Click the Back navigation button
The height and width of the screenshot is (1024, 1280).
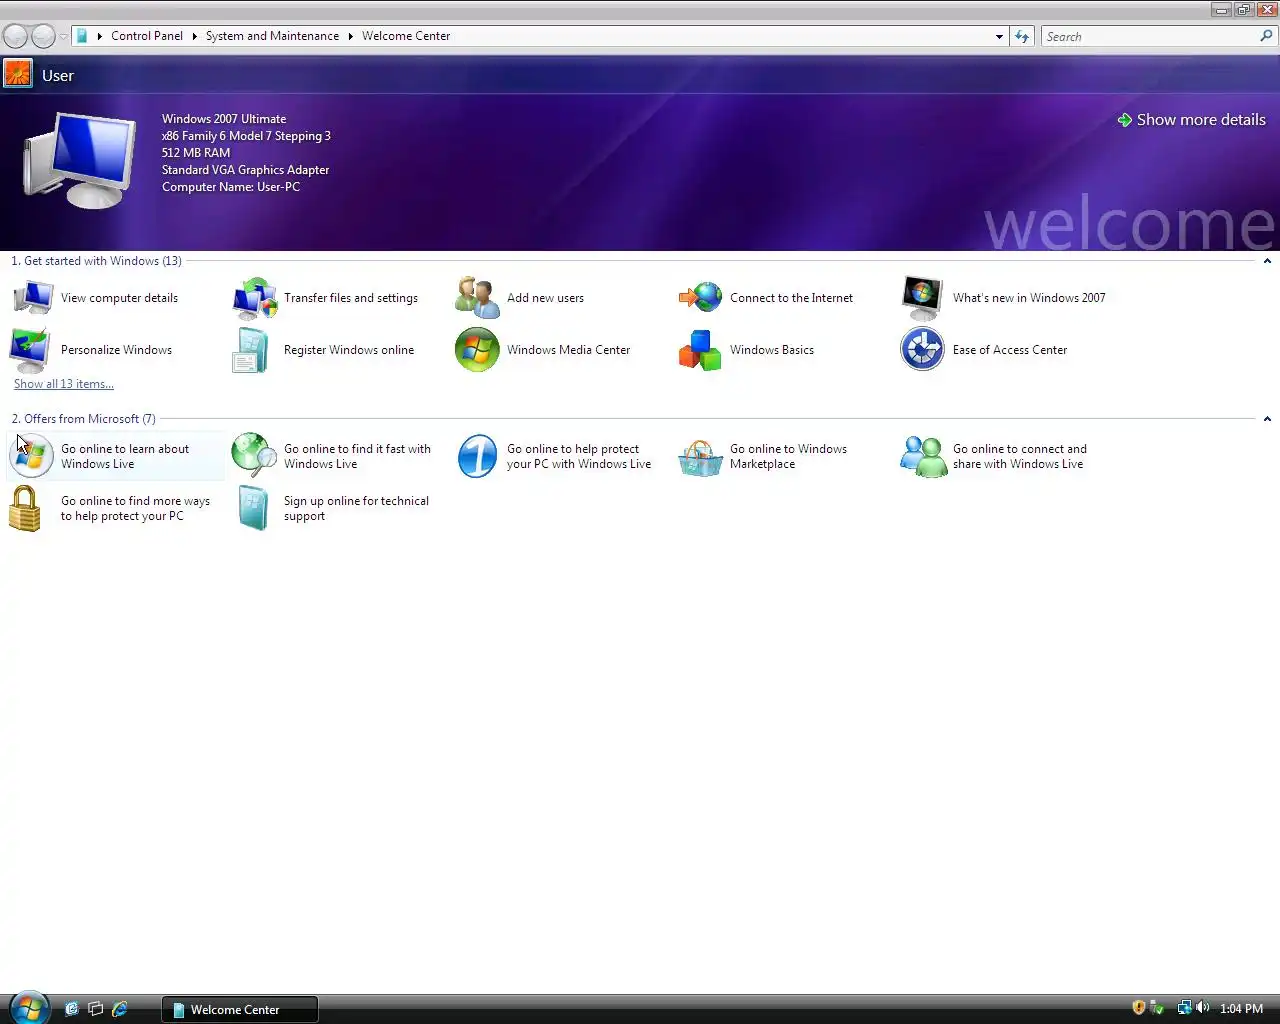pos(15,37)
